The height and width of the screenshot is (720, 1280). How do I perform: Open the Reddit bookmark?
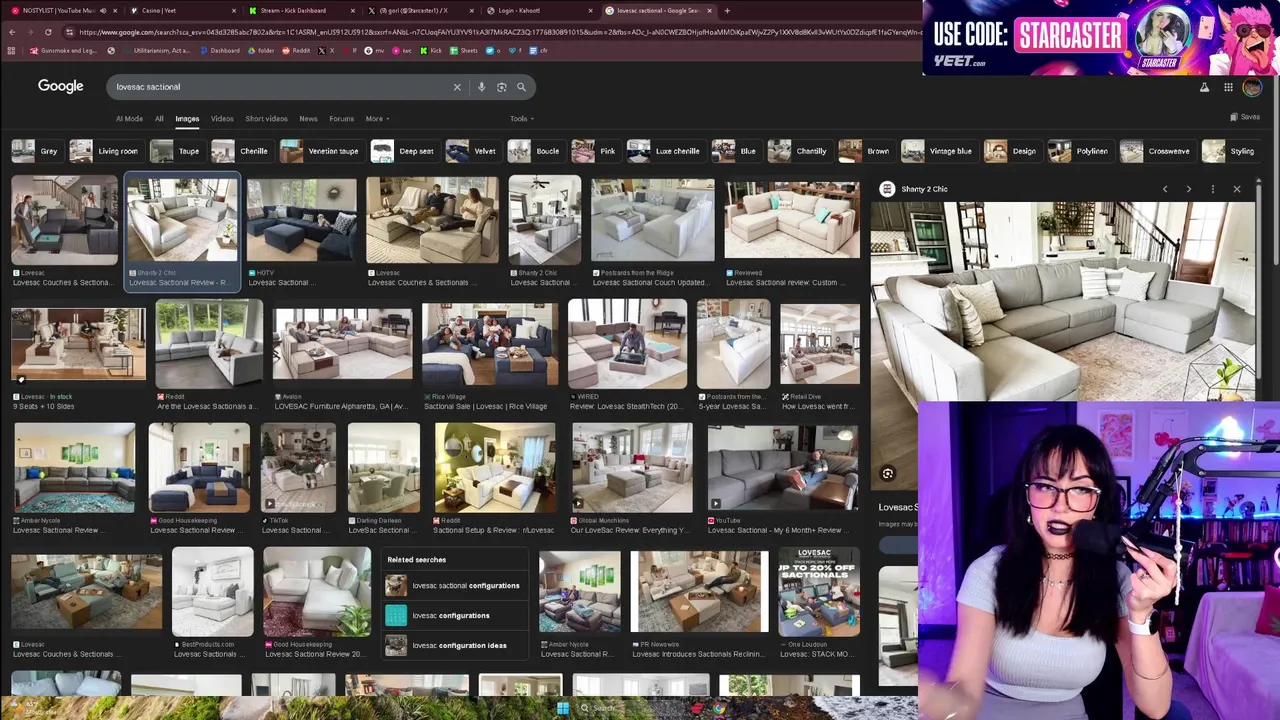295,50
